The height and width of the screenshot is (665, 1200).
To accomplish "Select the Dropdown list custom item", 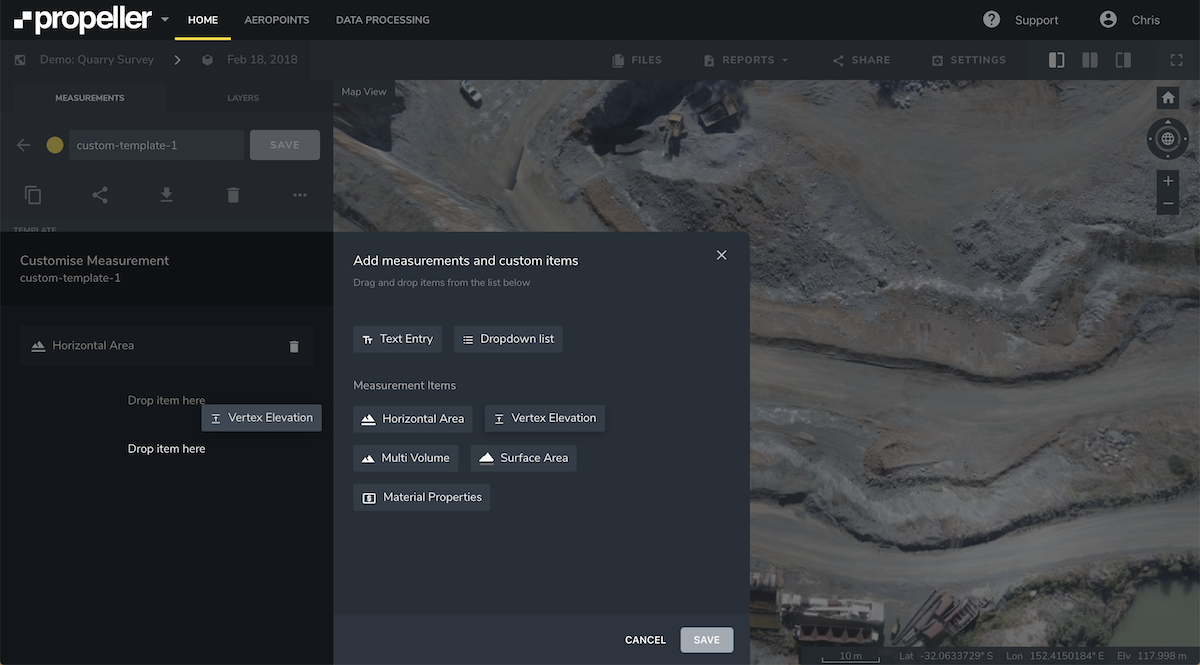I will click(508, 339).
